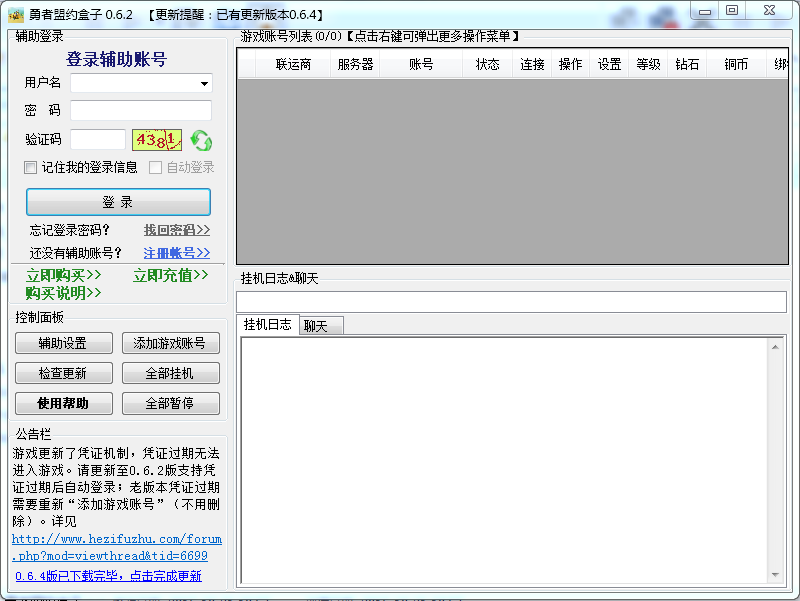Click the 添加游戏账号 button
The image size is (800, 601).
[172, 342]
